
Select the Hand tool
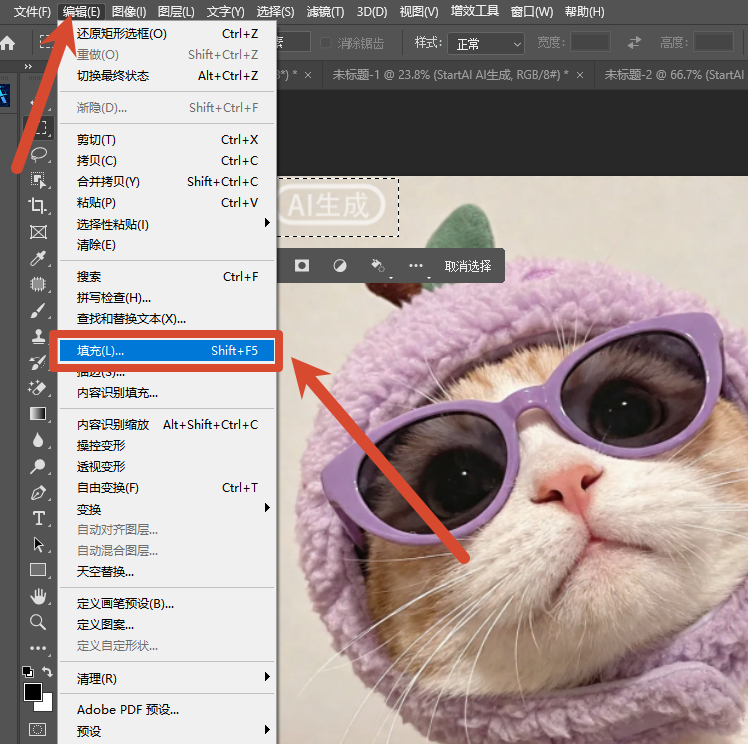(x=38, y=596)
